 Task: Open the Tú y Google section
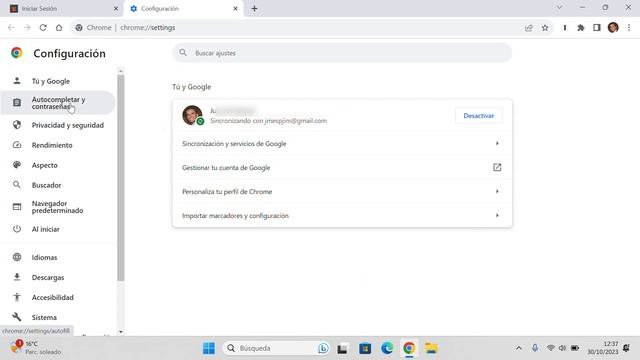tap(51, 81)
